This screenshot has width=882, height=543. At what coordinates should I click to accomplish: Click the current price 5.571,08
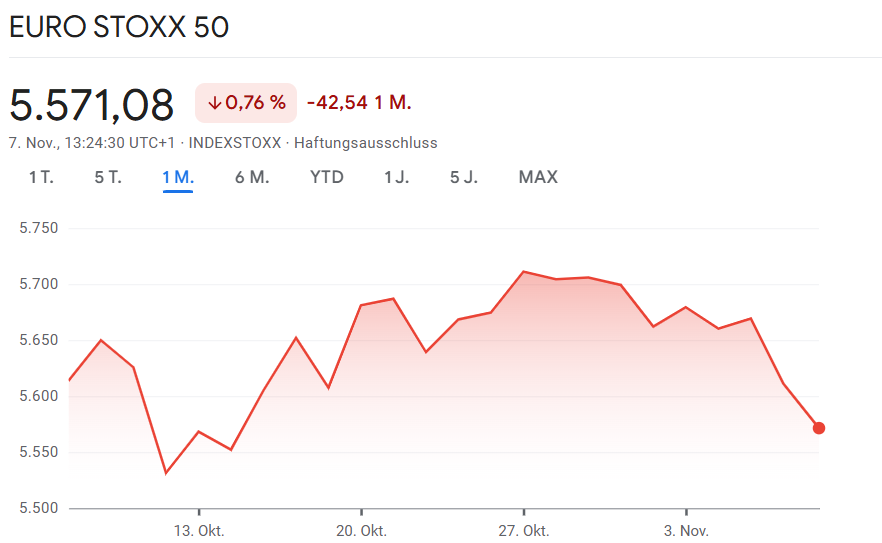pos(92,104)
